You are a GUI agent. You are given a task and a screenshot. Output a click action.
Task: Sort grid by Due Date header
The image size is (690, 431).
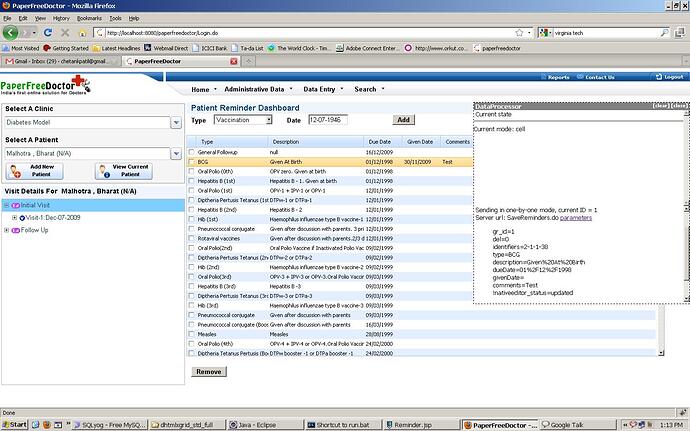click(382, 142)
